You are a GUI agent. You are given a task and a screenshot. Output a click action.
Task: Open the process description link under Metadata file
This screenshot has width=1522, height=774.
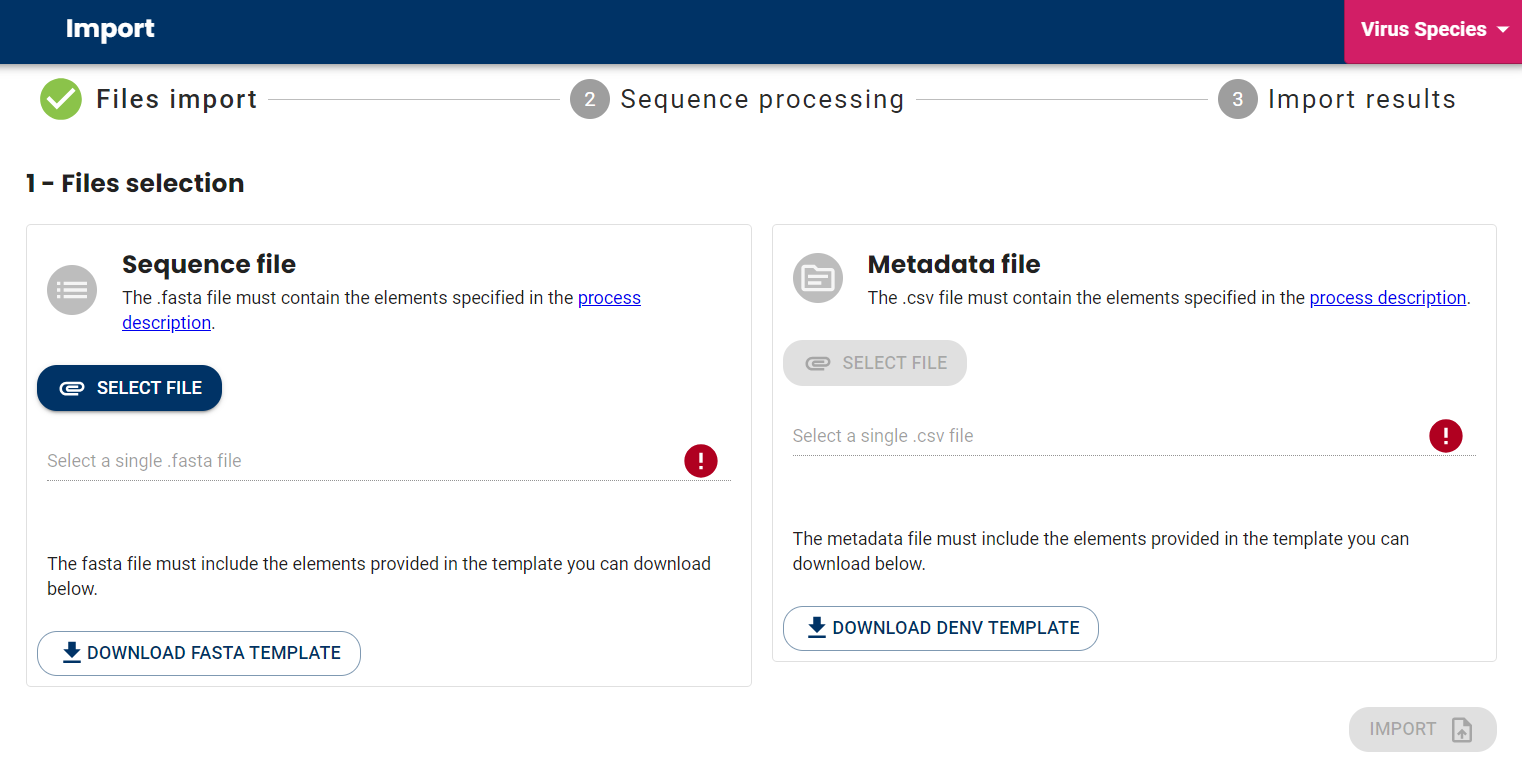coord(1388,297)
